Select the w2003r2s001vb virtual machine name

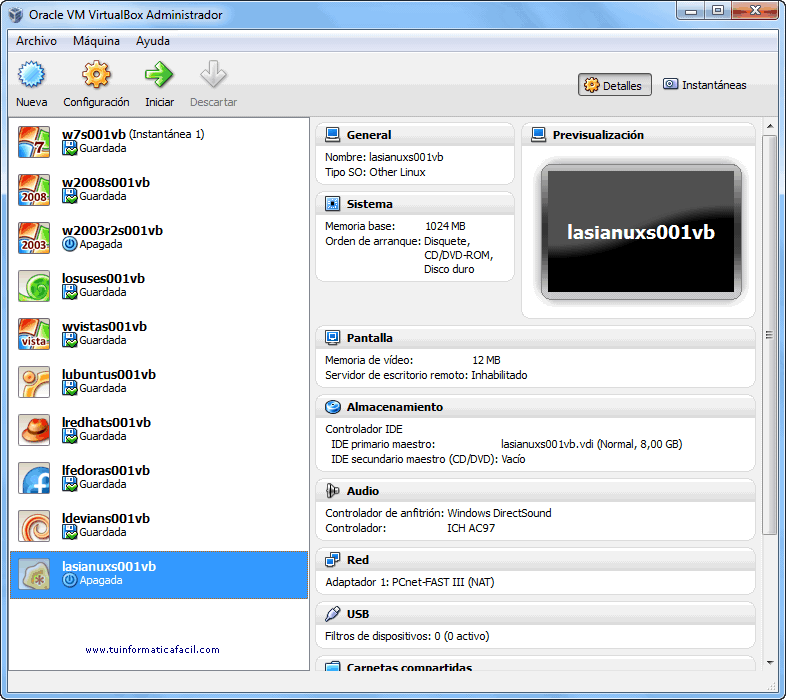pos(112,231)
